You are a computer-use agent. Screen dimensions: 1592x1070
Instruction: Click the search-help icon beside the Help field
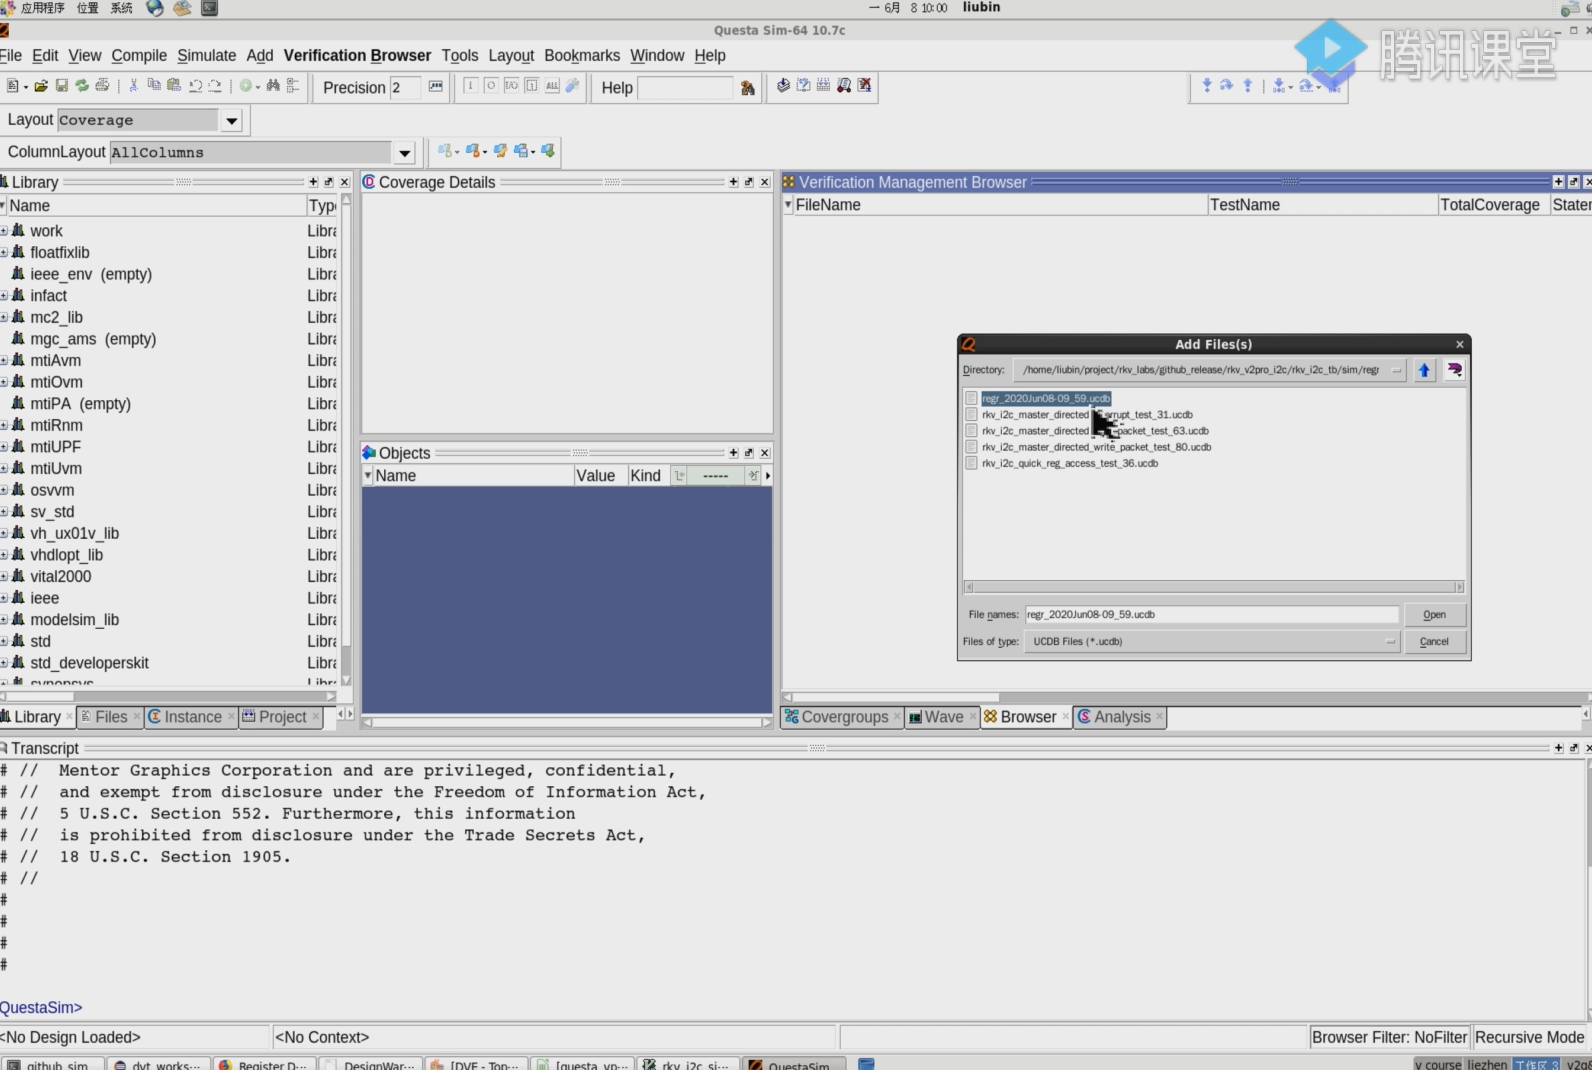747,88
